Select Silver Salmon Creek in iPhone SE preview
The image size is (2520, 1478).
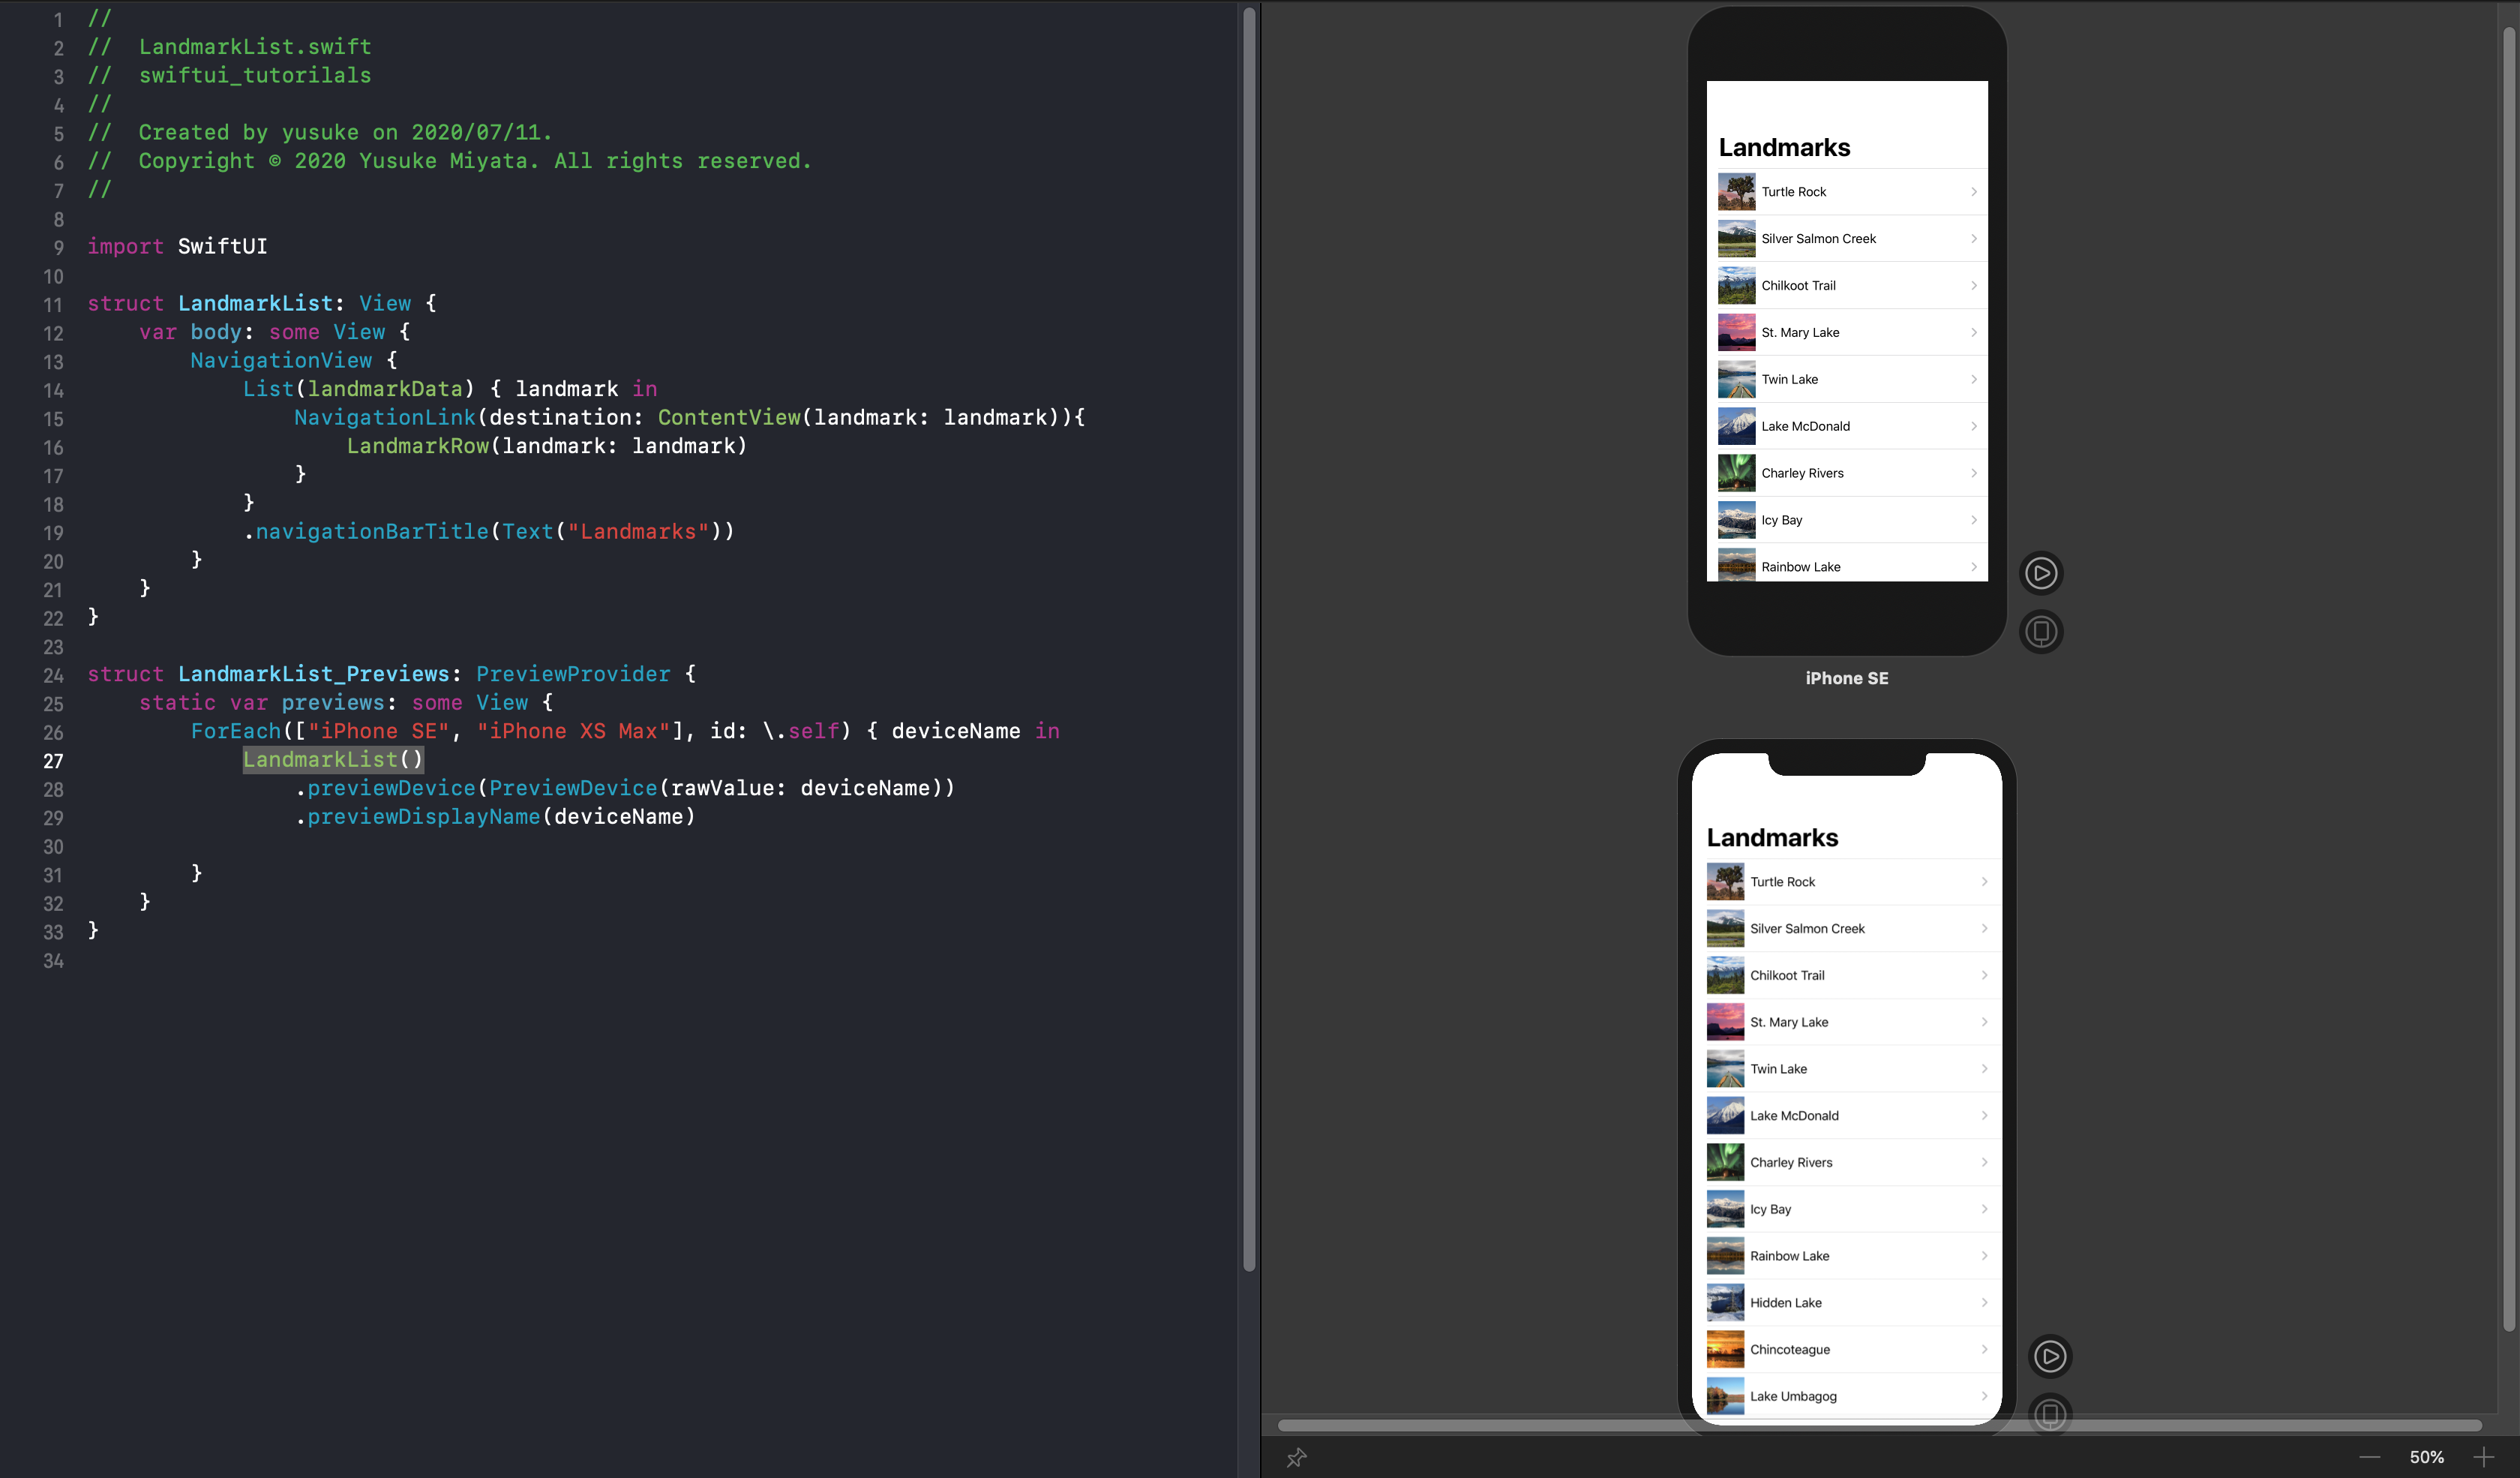click(1818, 239)
